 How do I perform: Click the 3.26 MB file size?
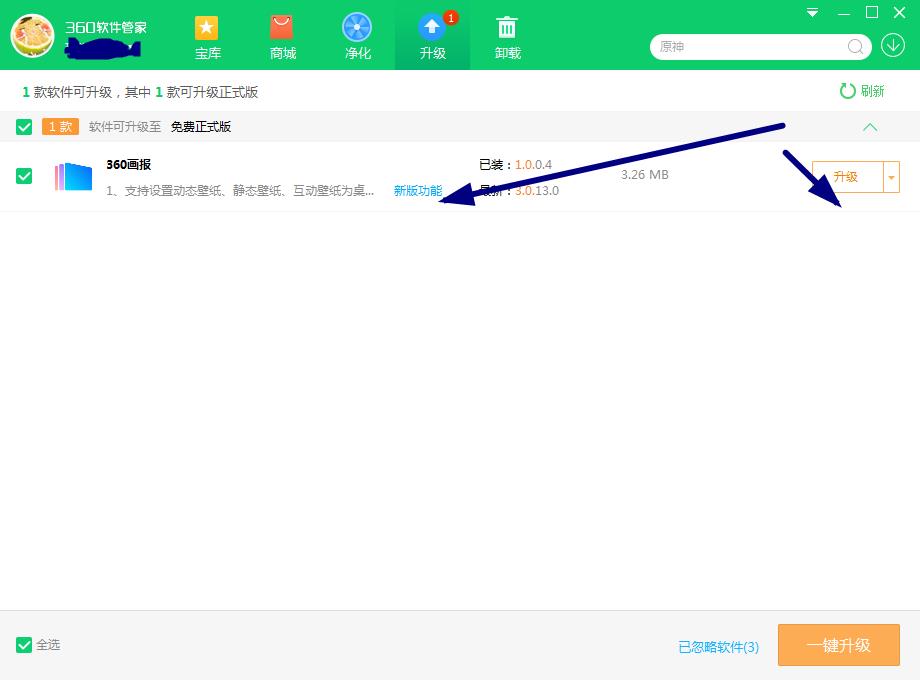pos(644,175)
